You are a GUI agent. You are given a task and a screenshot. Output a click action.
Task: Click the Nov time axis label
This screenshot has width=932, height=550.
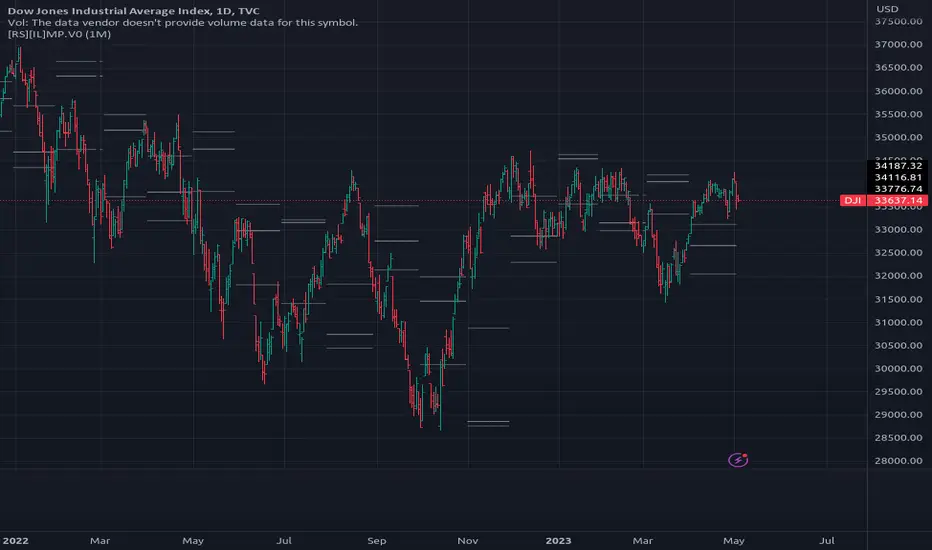(468, 540)
